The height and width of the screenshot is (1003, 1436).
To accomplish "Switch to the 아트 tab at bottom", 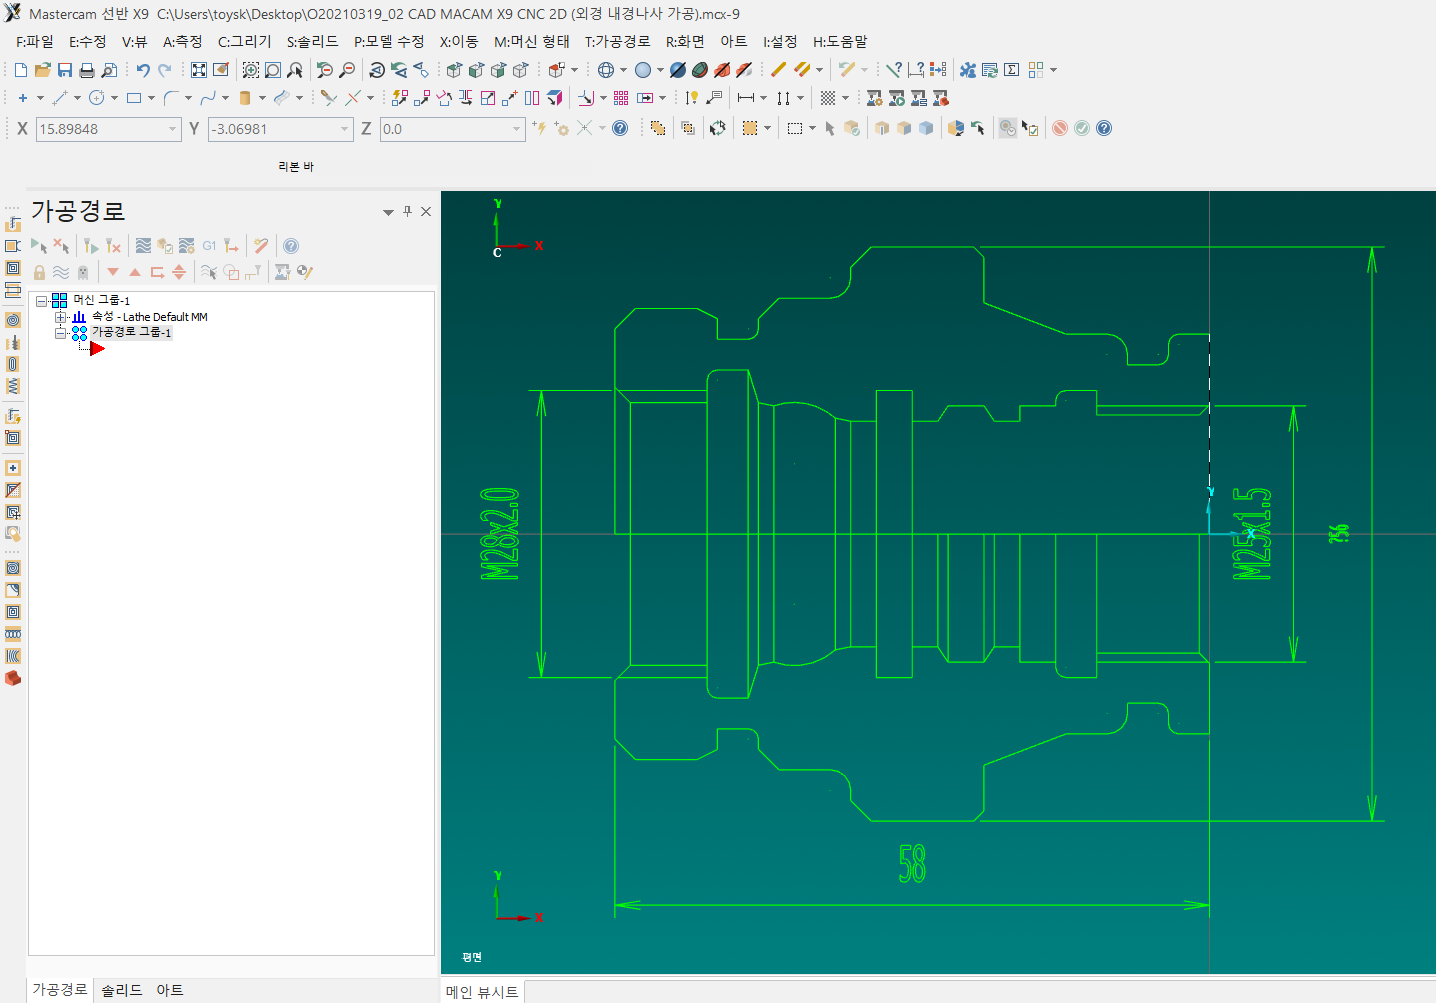I will (x=170, y=990).
